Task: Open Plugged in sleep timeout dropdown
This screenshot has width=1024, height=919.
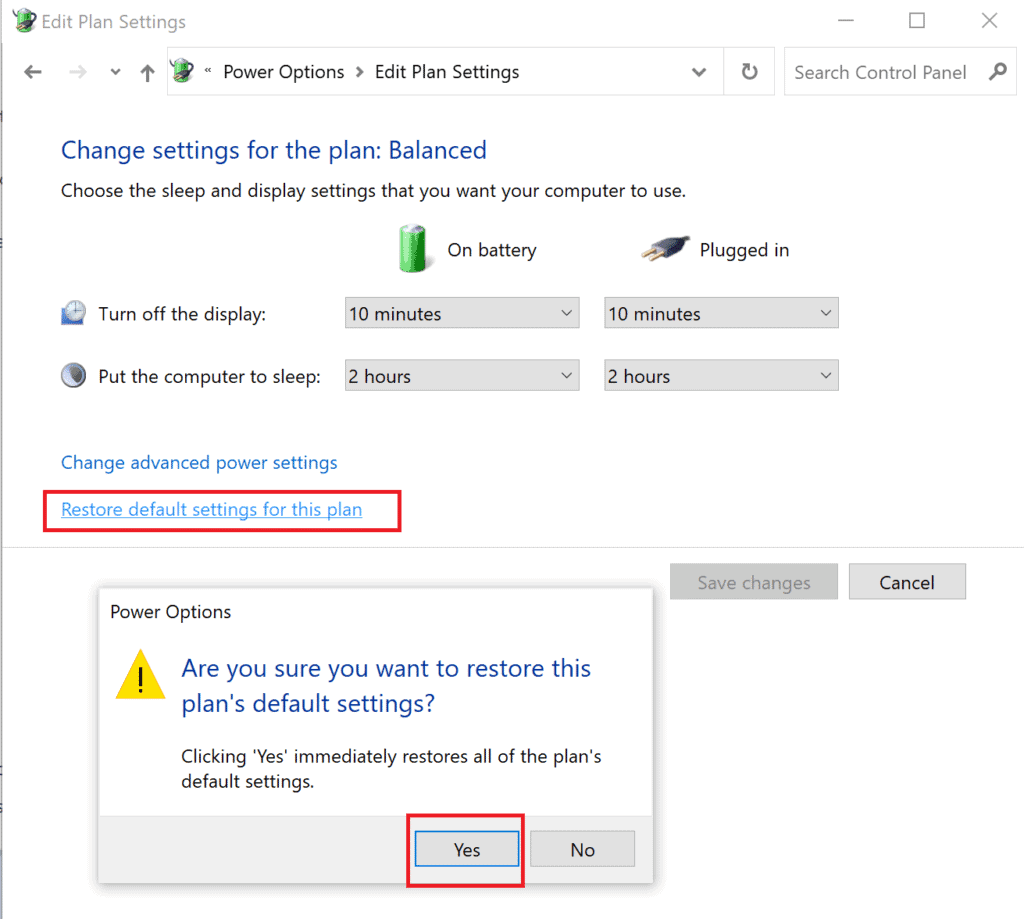Action: pyautogui.click(x=721, y=376)
